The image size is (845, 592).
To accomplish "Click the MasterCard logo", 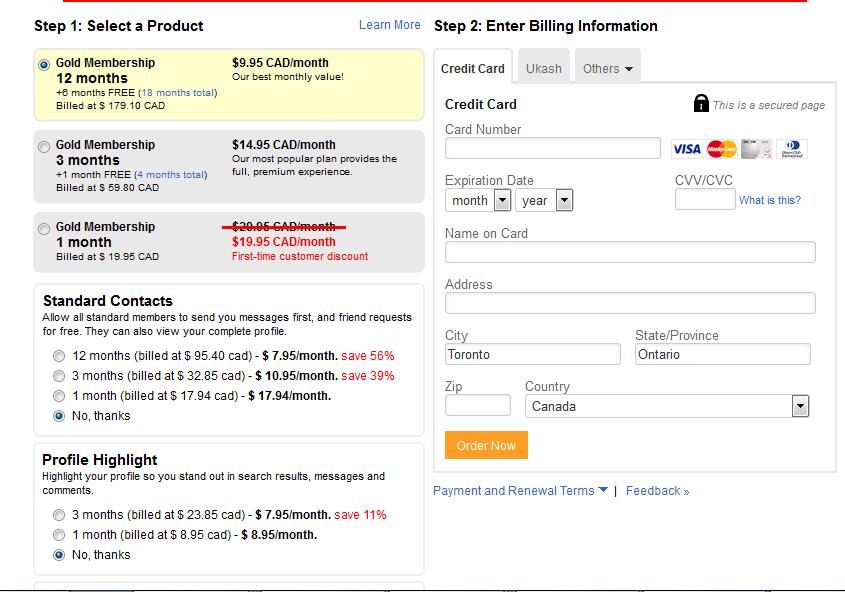I will point(721,149).
